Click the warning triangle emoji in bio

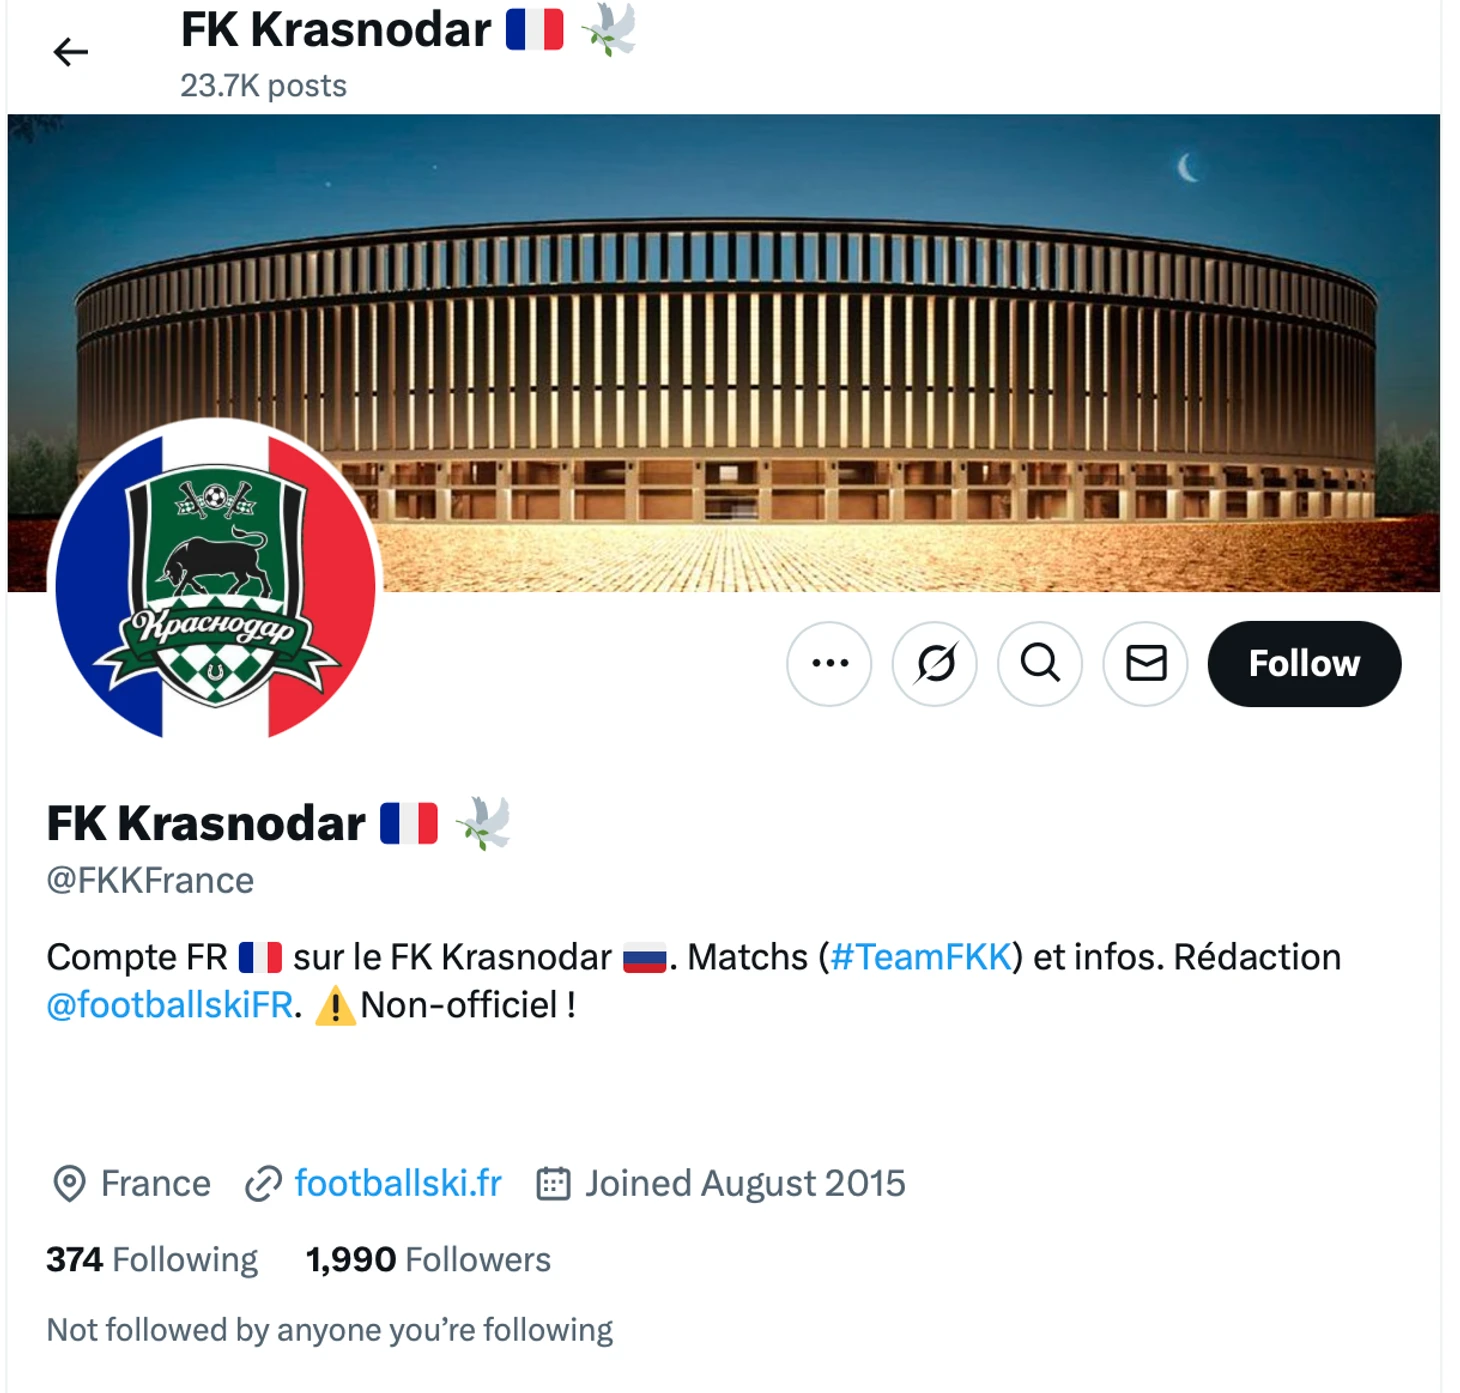pyautogui.click(x=335, y=1005)
